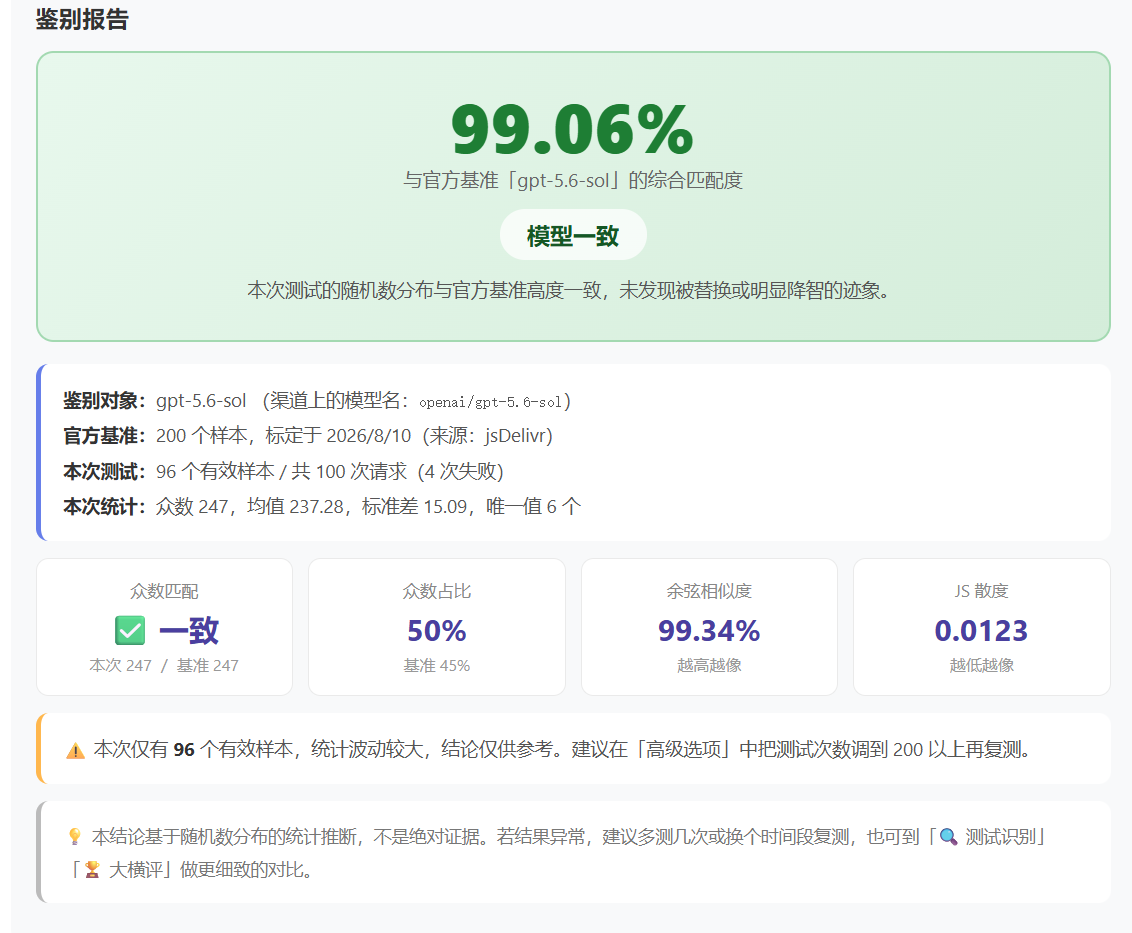This screenshot has height=933, width=1132.
Task: Click the 与官方基准「gpt-5.6-sol」的综合匹配度 subtitle
Action: coord(573,181)
